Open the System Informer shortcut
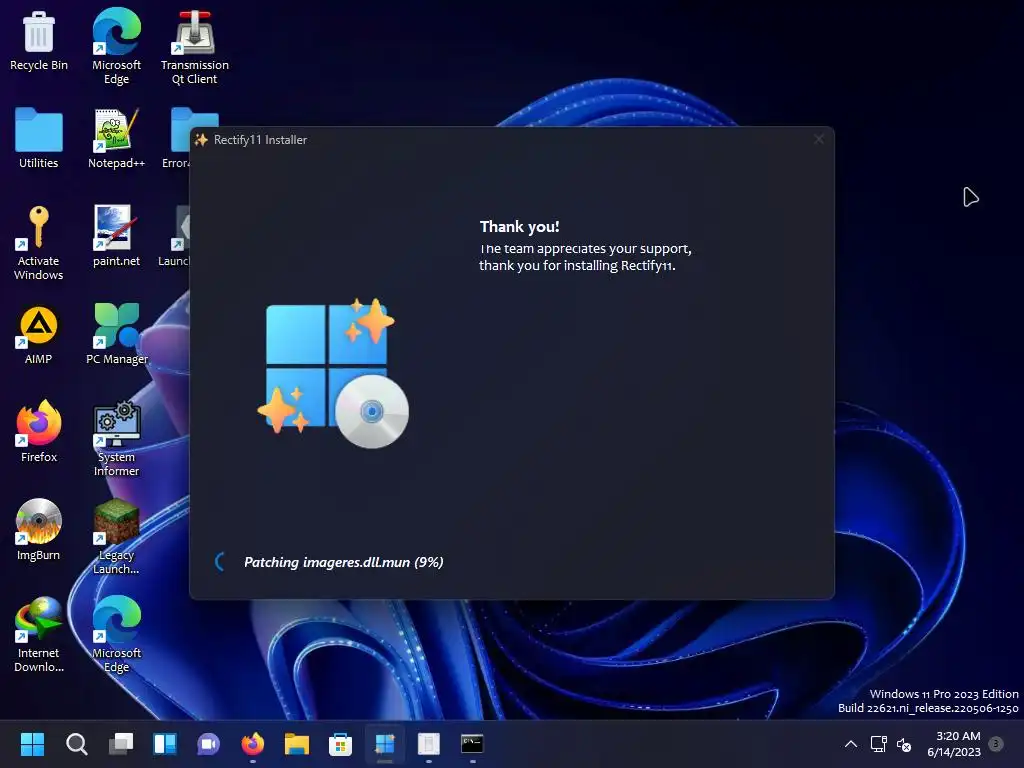 116,439
